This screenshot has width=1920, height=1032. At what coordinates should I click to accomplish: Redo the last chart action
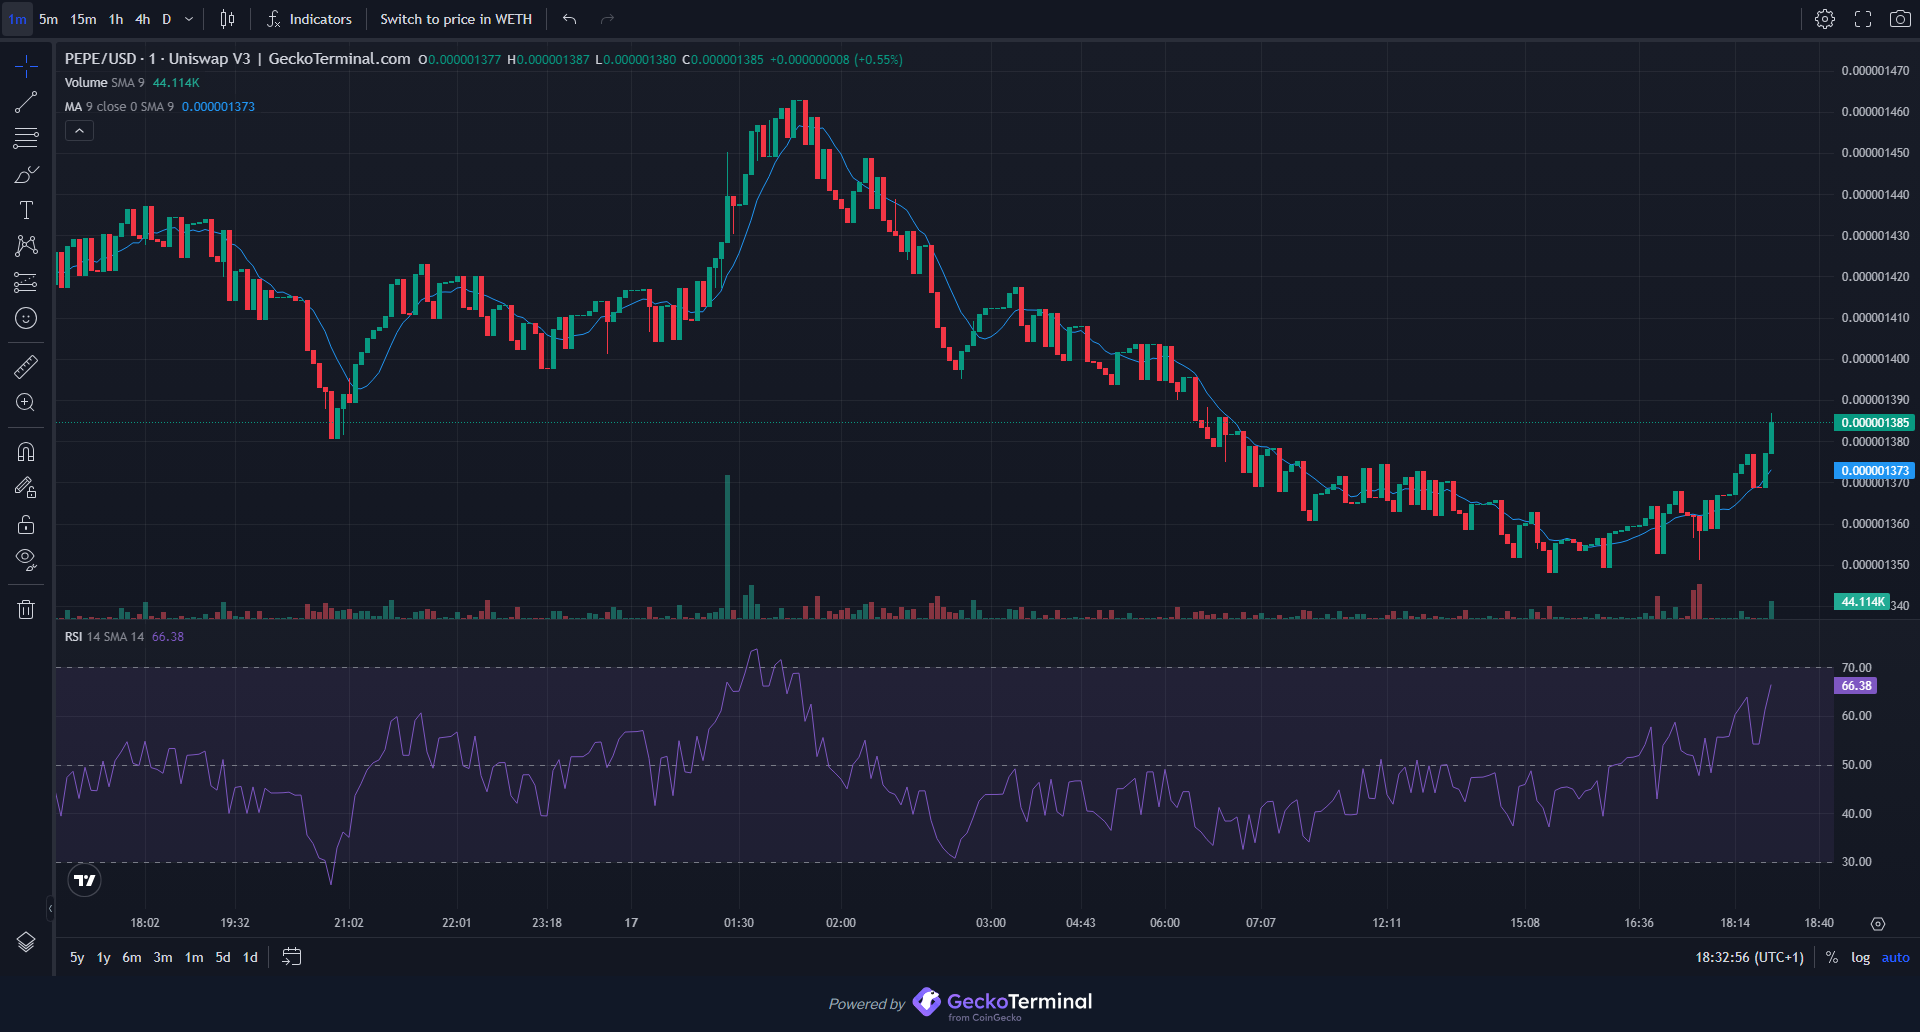click(x=607, y=19)
